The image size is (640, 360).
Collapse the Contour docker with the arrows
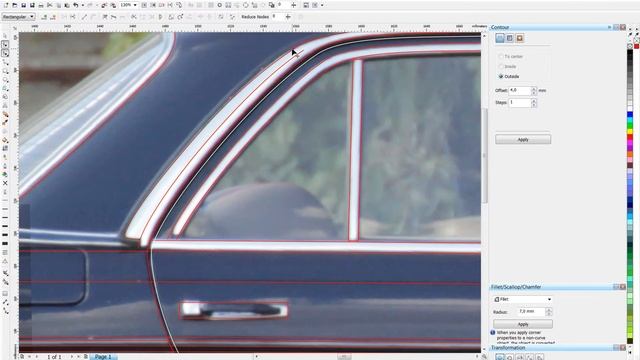pos(609,27)
